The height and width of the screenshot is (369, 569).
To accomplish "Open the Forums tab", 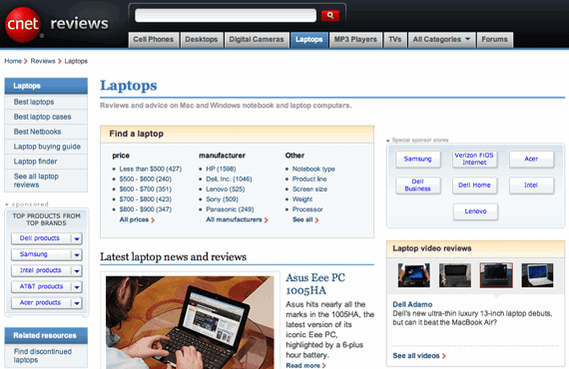I will [494, 40].
